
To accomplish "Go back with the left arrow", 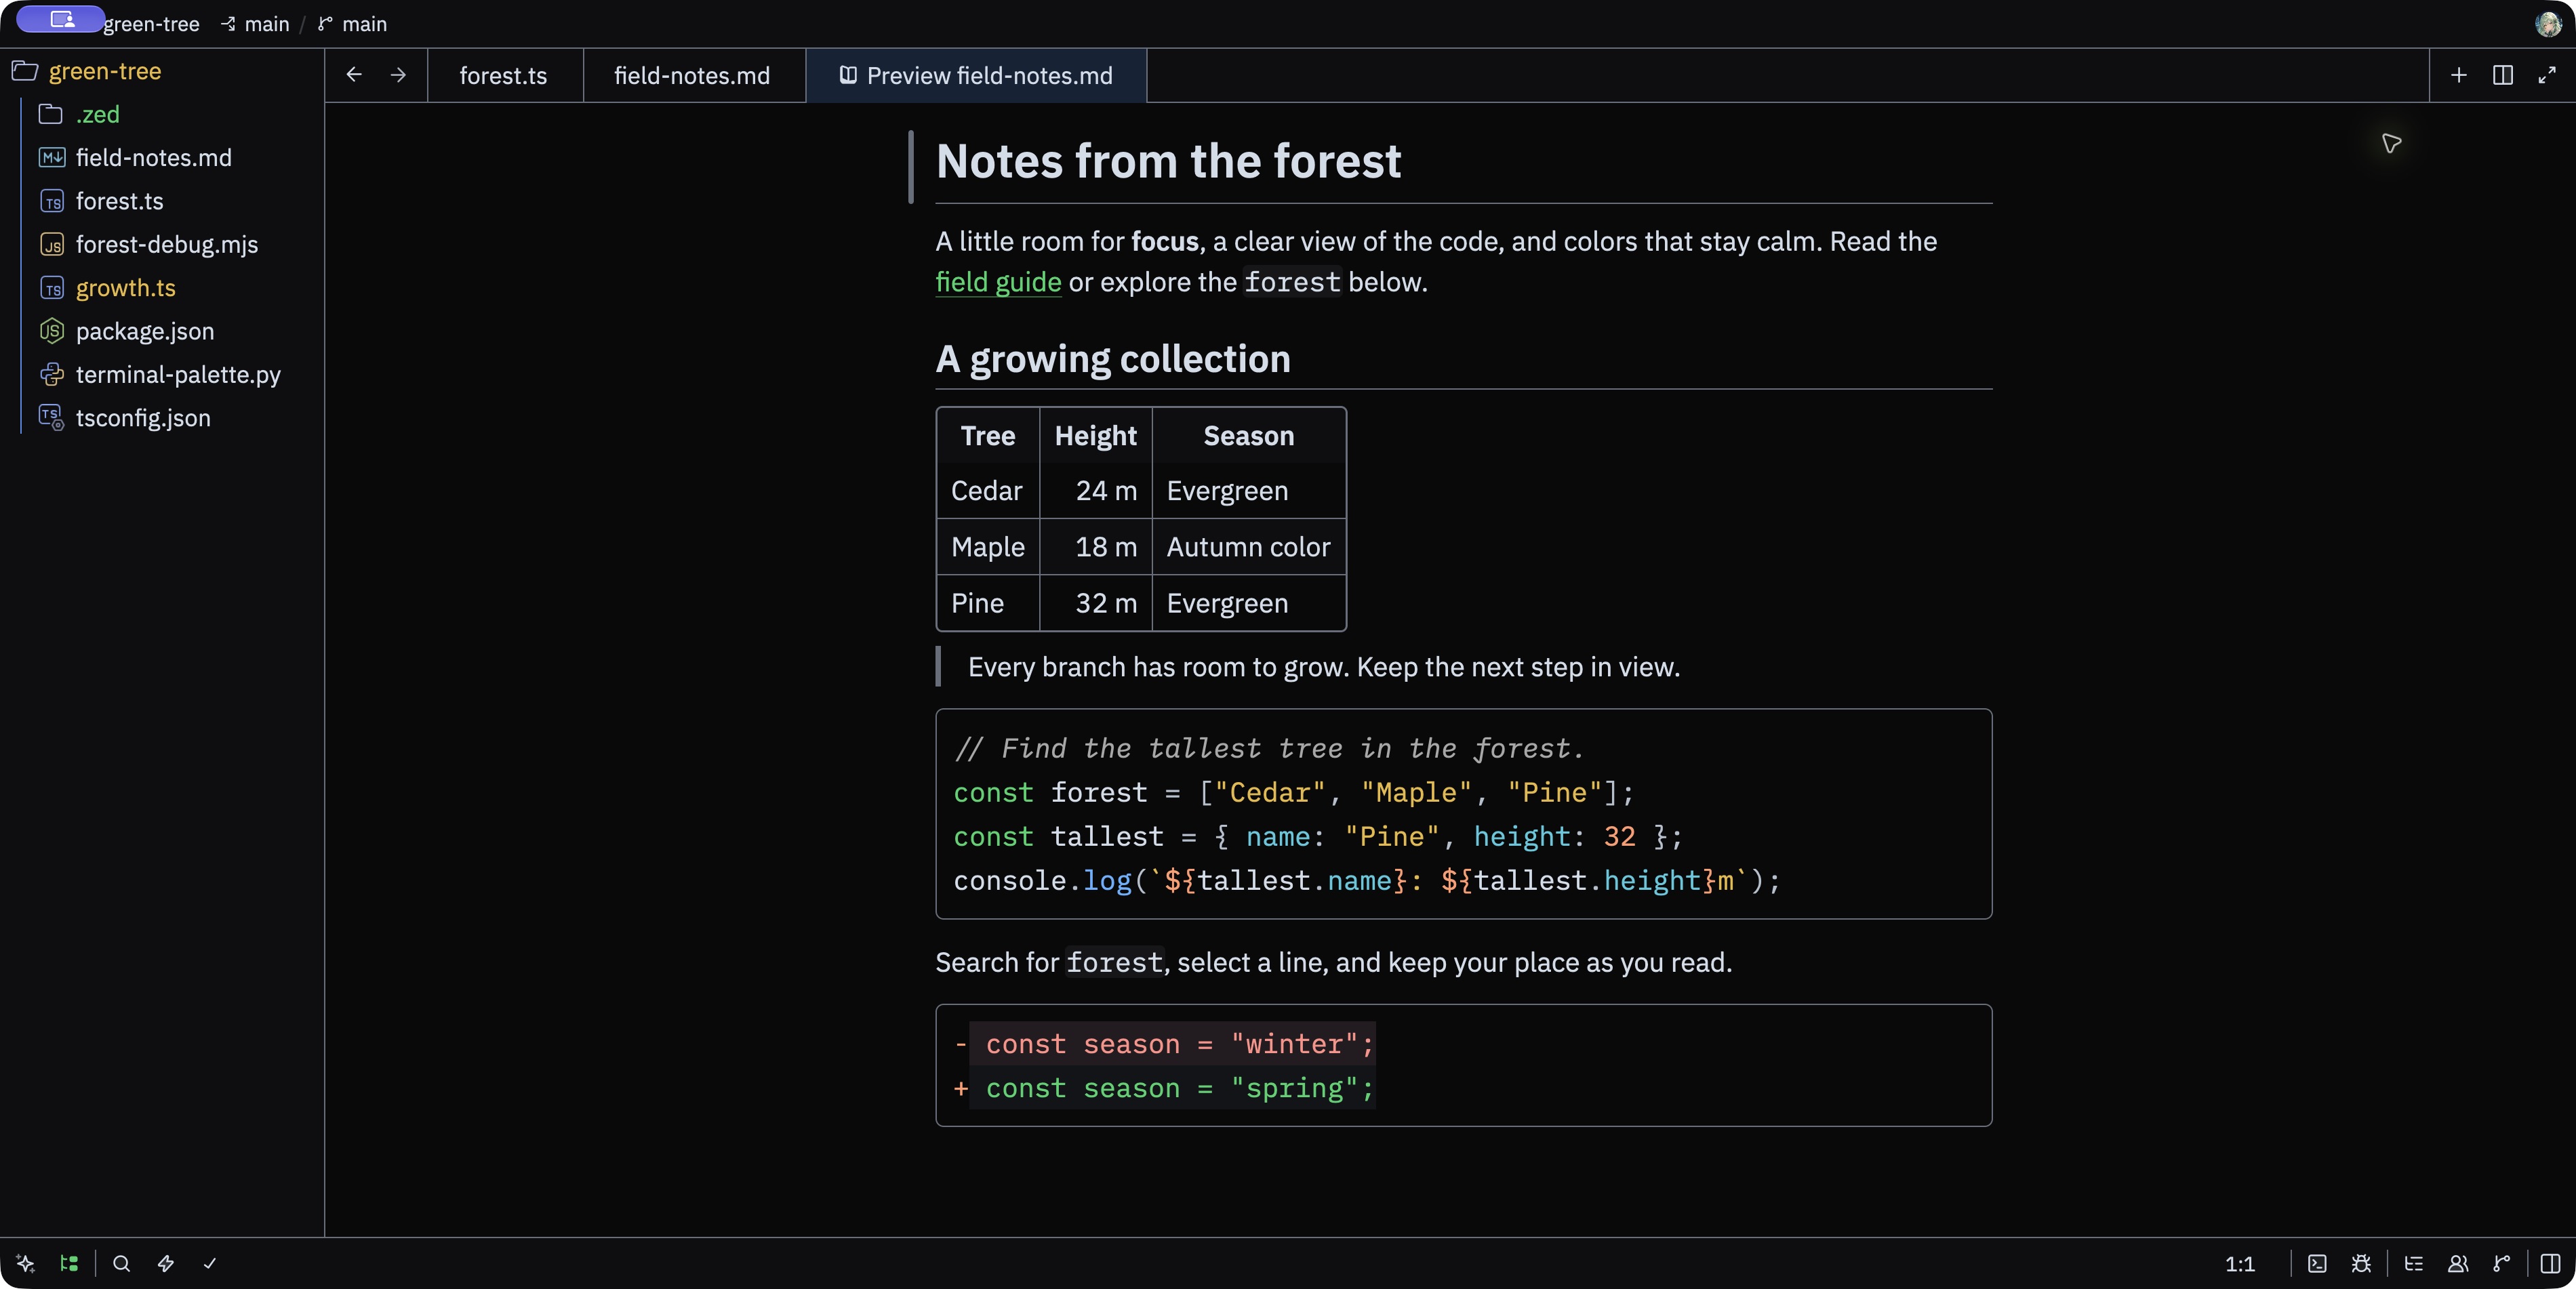I will (354, 75).
